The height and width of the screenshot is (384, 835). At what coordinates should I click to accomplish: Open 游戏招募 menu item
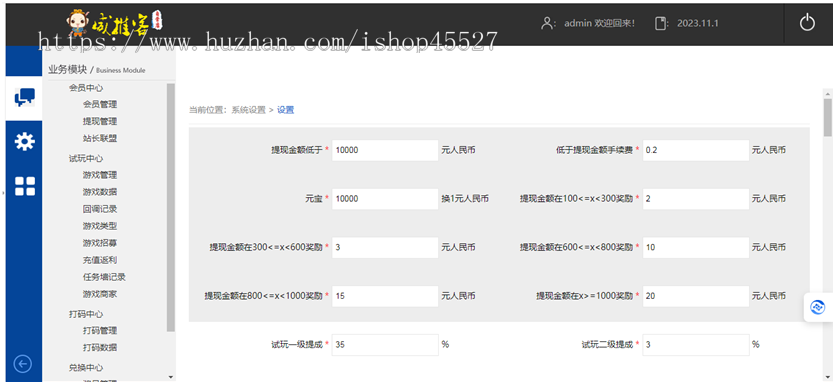pos(100,243)
